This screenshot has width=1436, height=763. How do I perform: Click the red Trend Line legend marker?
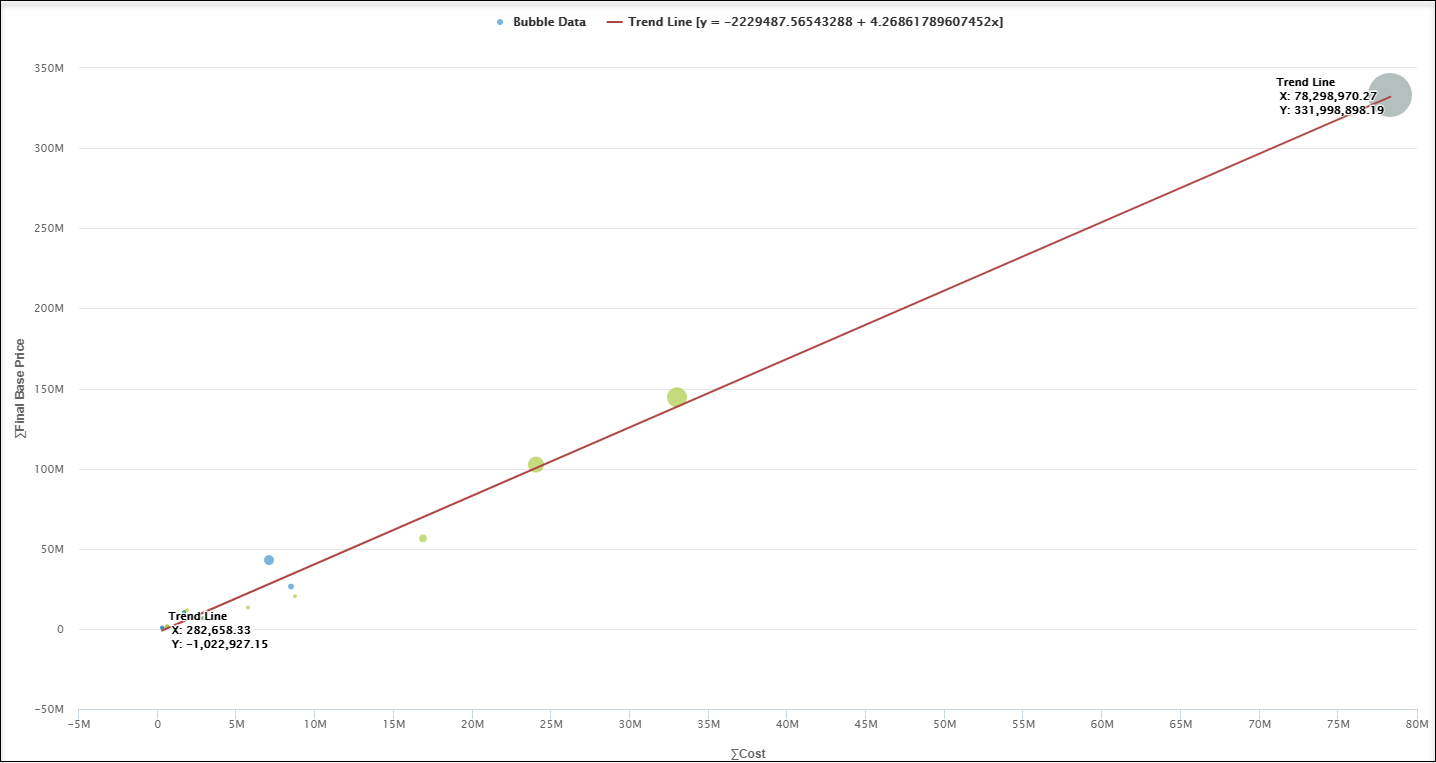[x=615, y=22]
